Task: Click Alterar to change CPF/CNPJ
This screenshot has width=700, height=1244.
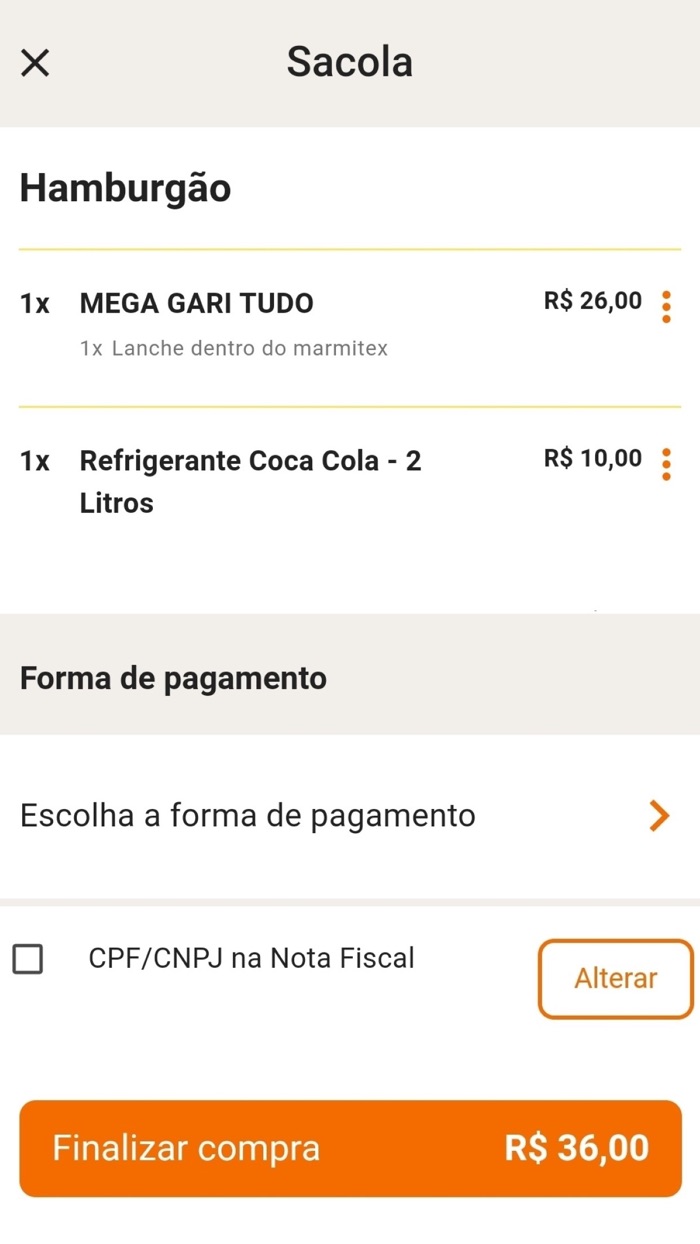Action: pyautogui.click(x=615, y=978)
